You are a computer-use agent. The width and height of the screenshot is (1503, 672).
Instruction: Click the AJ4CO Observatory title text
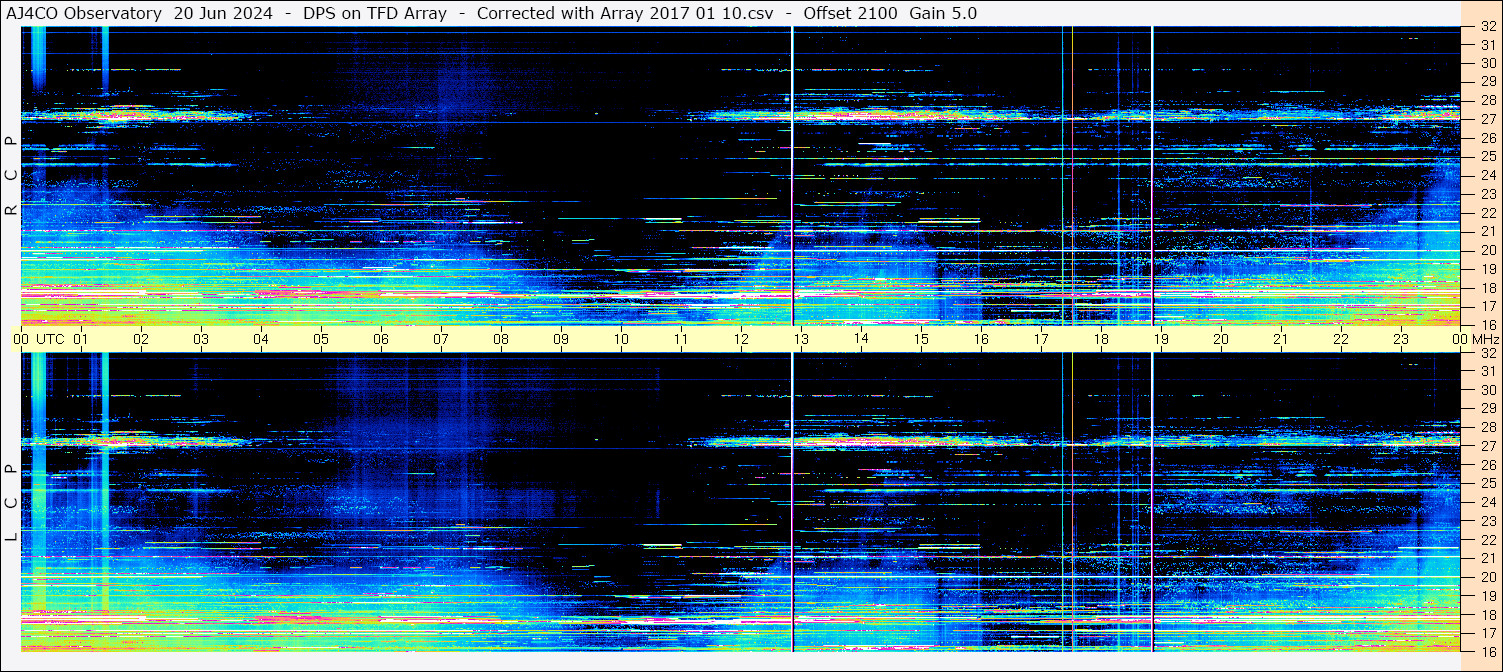click(x=83, y=13)
